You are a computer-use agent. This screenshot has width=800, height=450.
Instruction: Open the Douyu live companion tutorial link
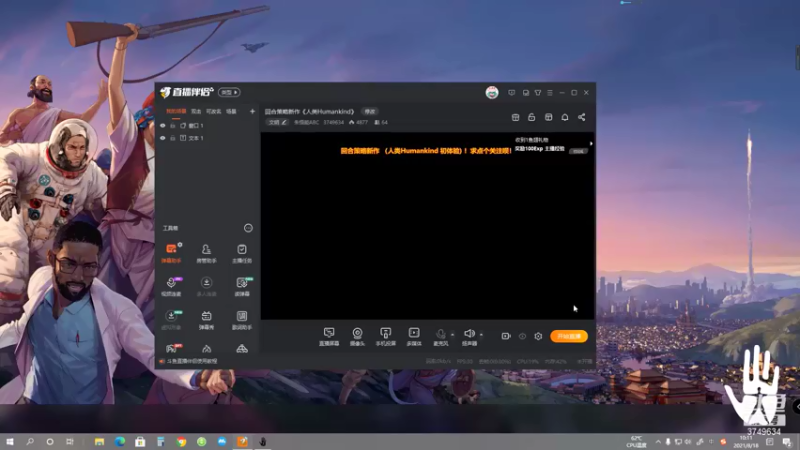[x=191, y=361]
